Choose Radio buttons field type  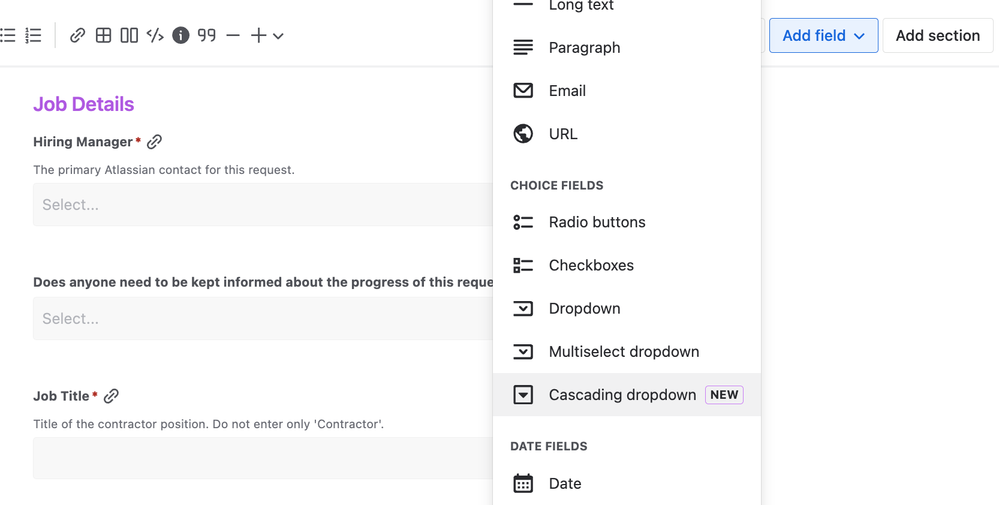pos(596,222)
